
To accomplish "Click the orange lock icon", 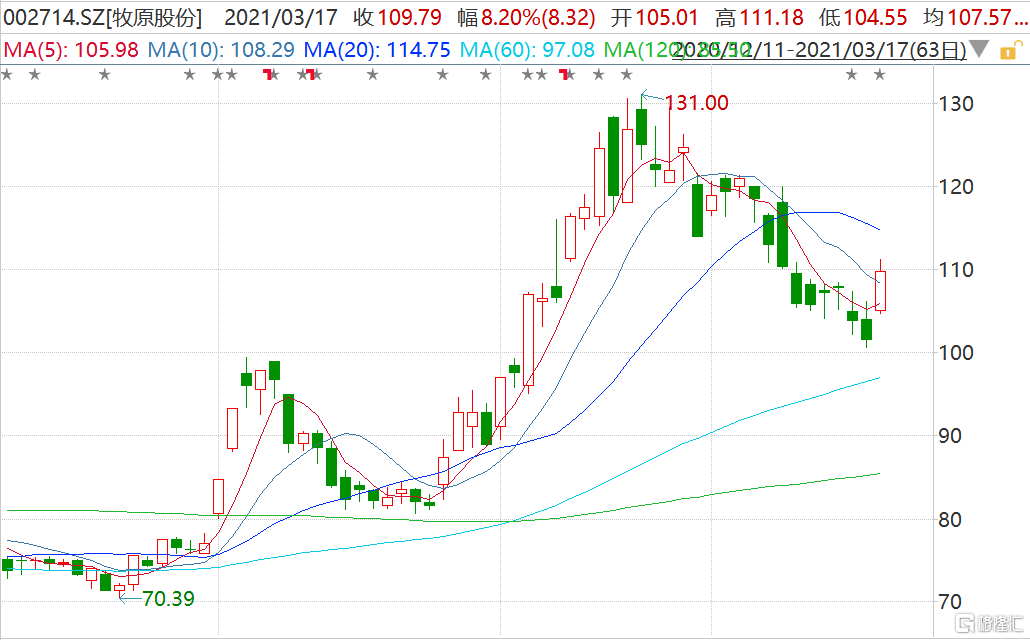I will coord(1011,51).
